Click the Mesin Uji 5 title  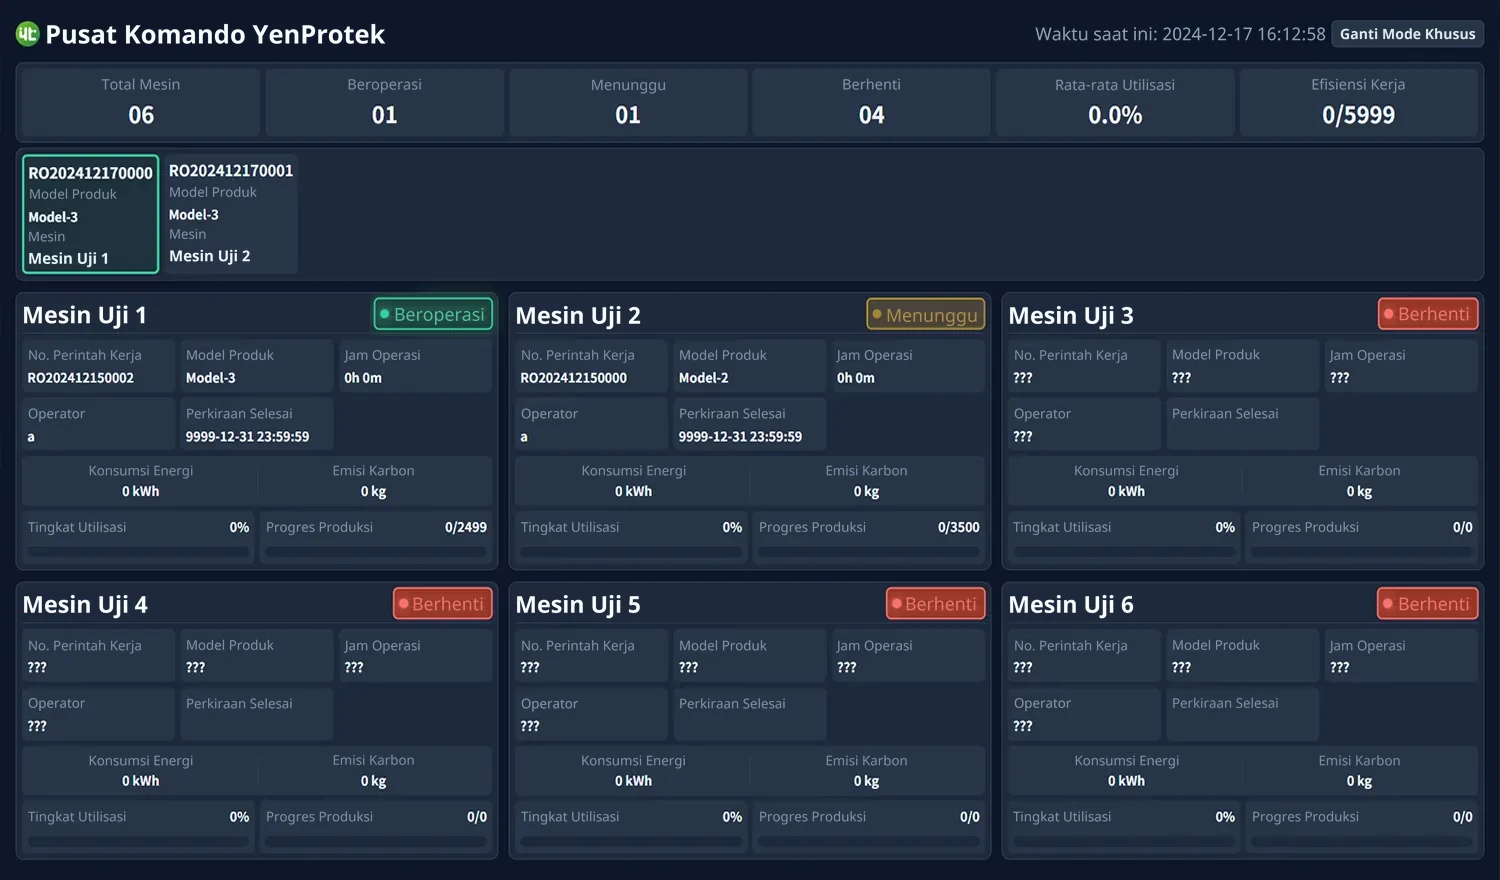[x=578, y=605]
